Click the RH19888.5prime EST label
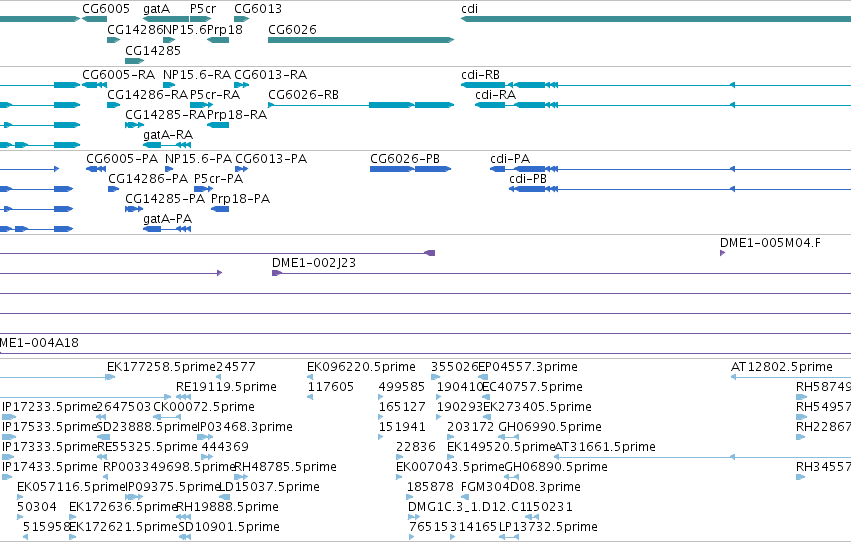The image size is (851, 542). pyautogui.click(x=227, y=507)
